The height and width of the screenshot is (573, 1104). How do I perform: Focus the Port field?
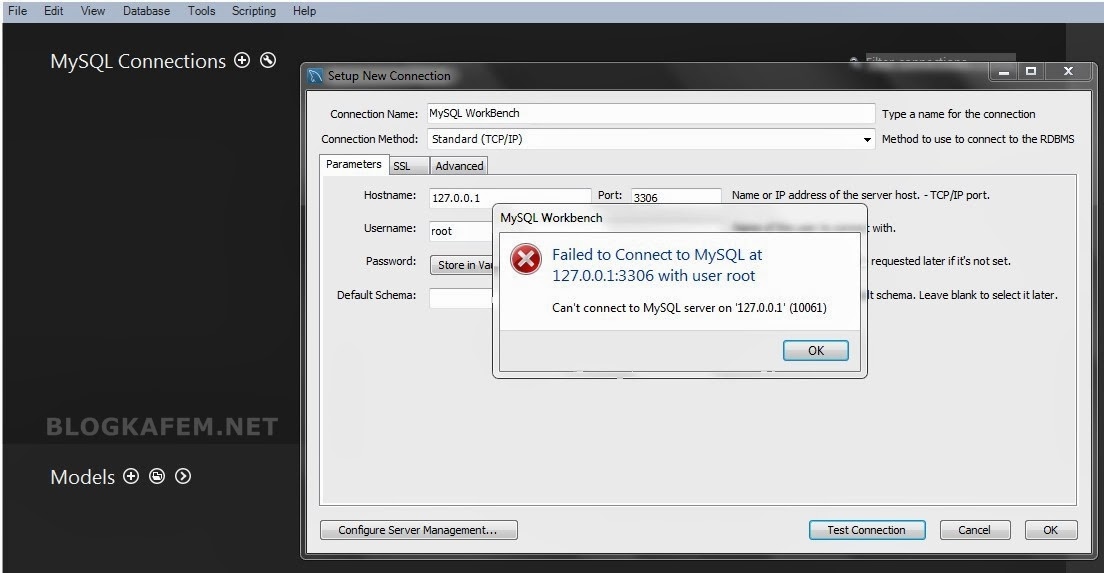click(676, 197)
